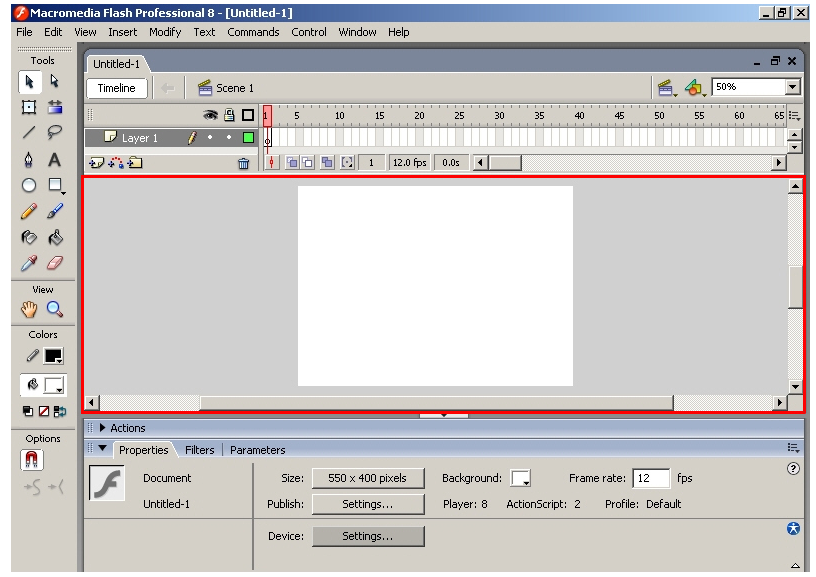Viewport: 816px width, 577px height.
Task: Toggle Onion Skin Outlines button
Action: [308, 163]
